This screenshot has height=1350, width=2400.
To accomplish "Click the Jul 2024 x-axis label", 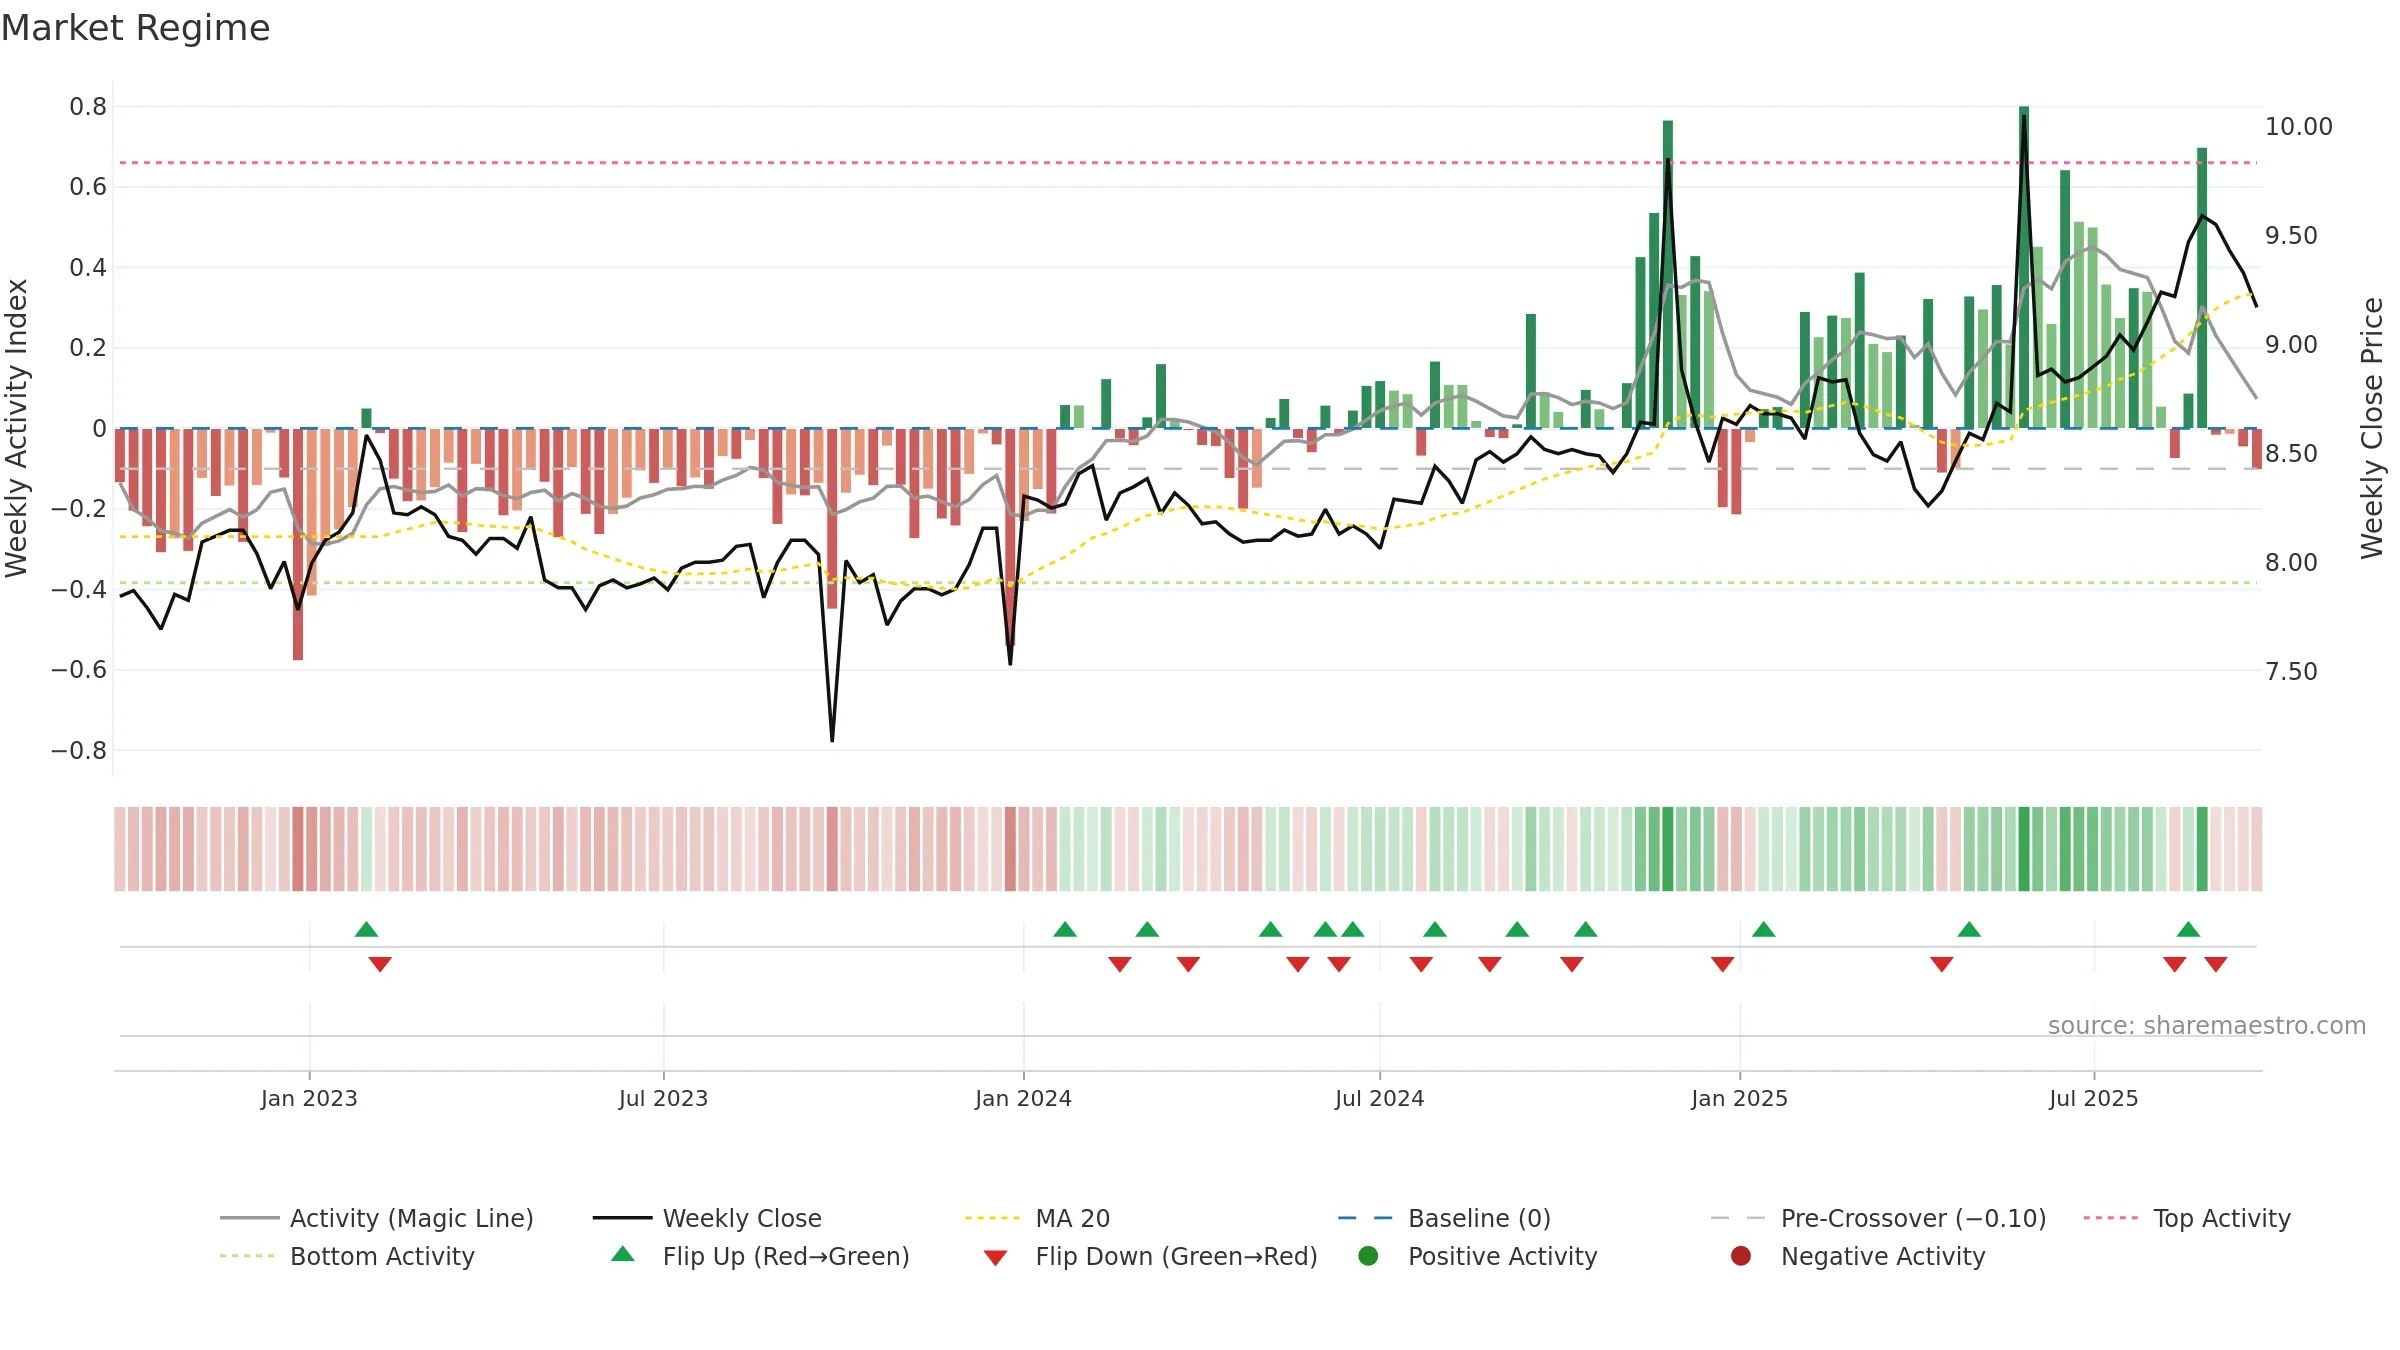I will tap(1379, 1098).
